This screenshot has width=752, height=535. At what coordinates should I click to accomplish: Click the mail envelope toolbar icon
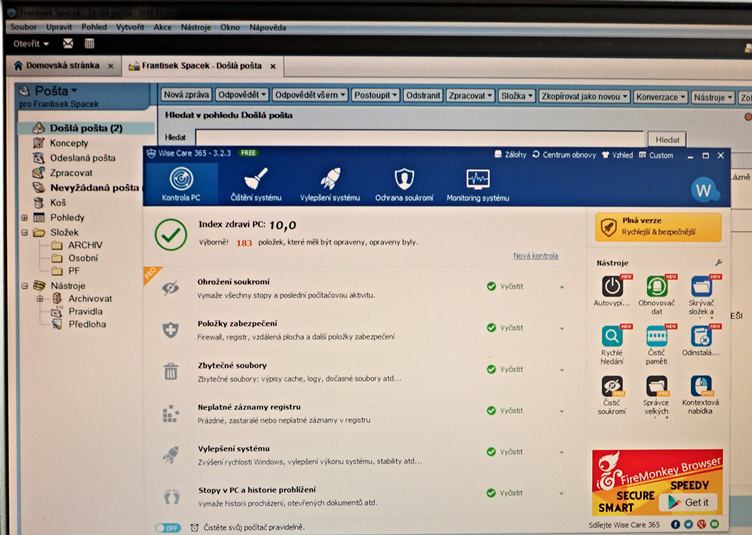[x=68, y=44]
